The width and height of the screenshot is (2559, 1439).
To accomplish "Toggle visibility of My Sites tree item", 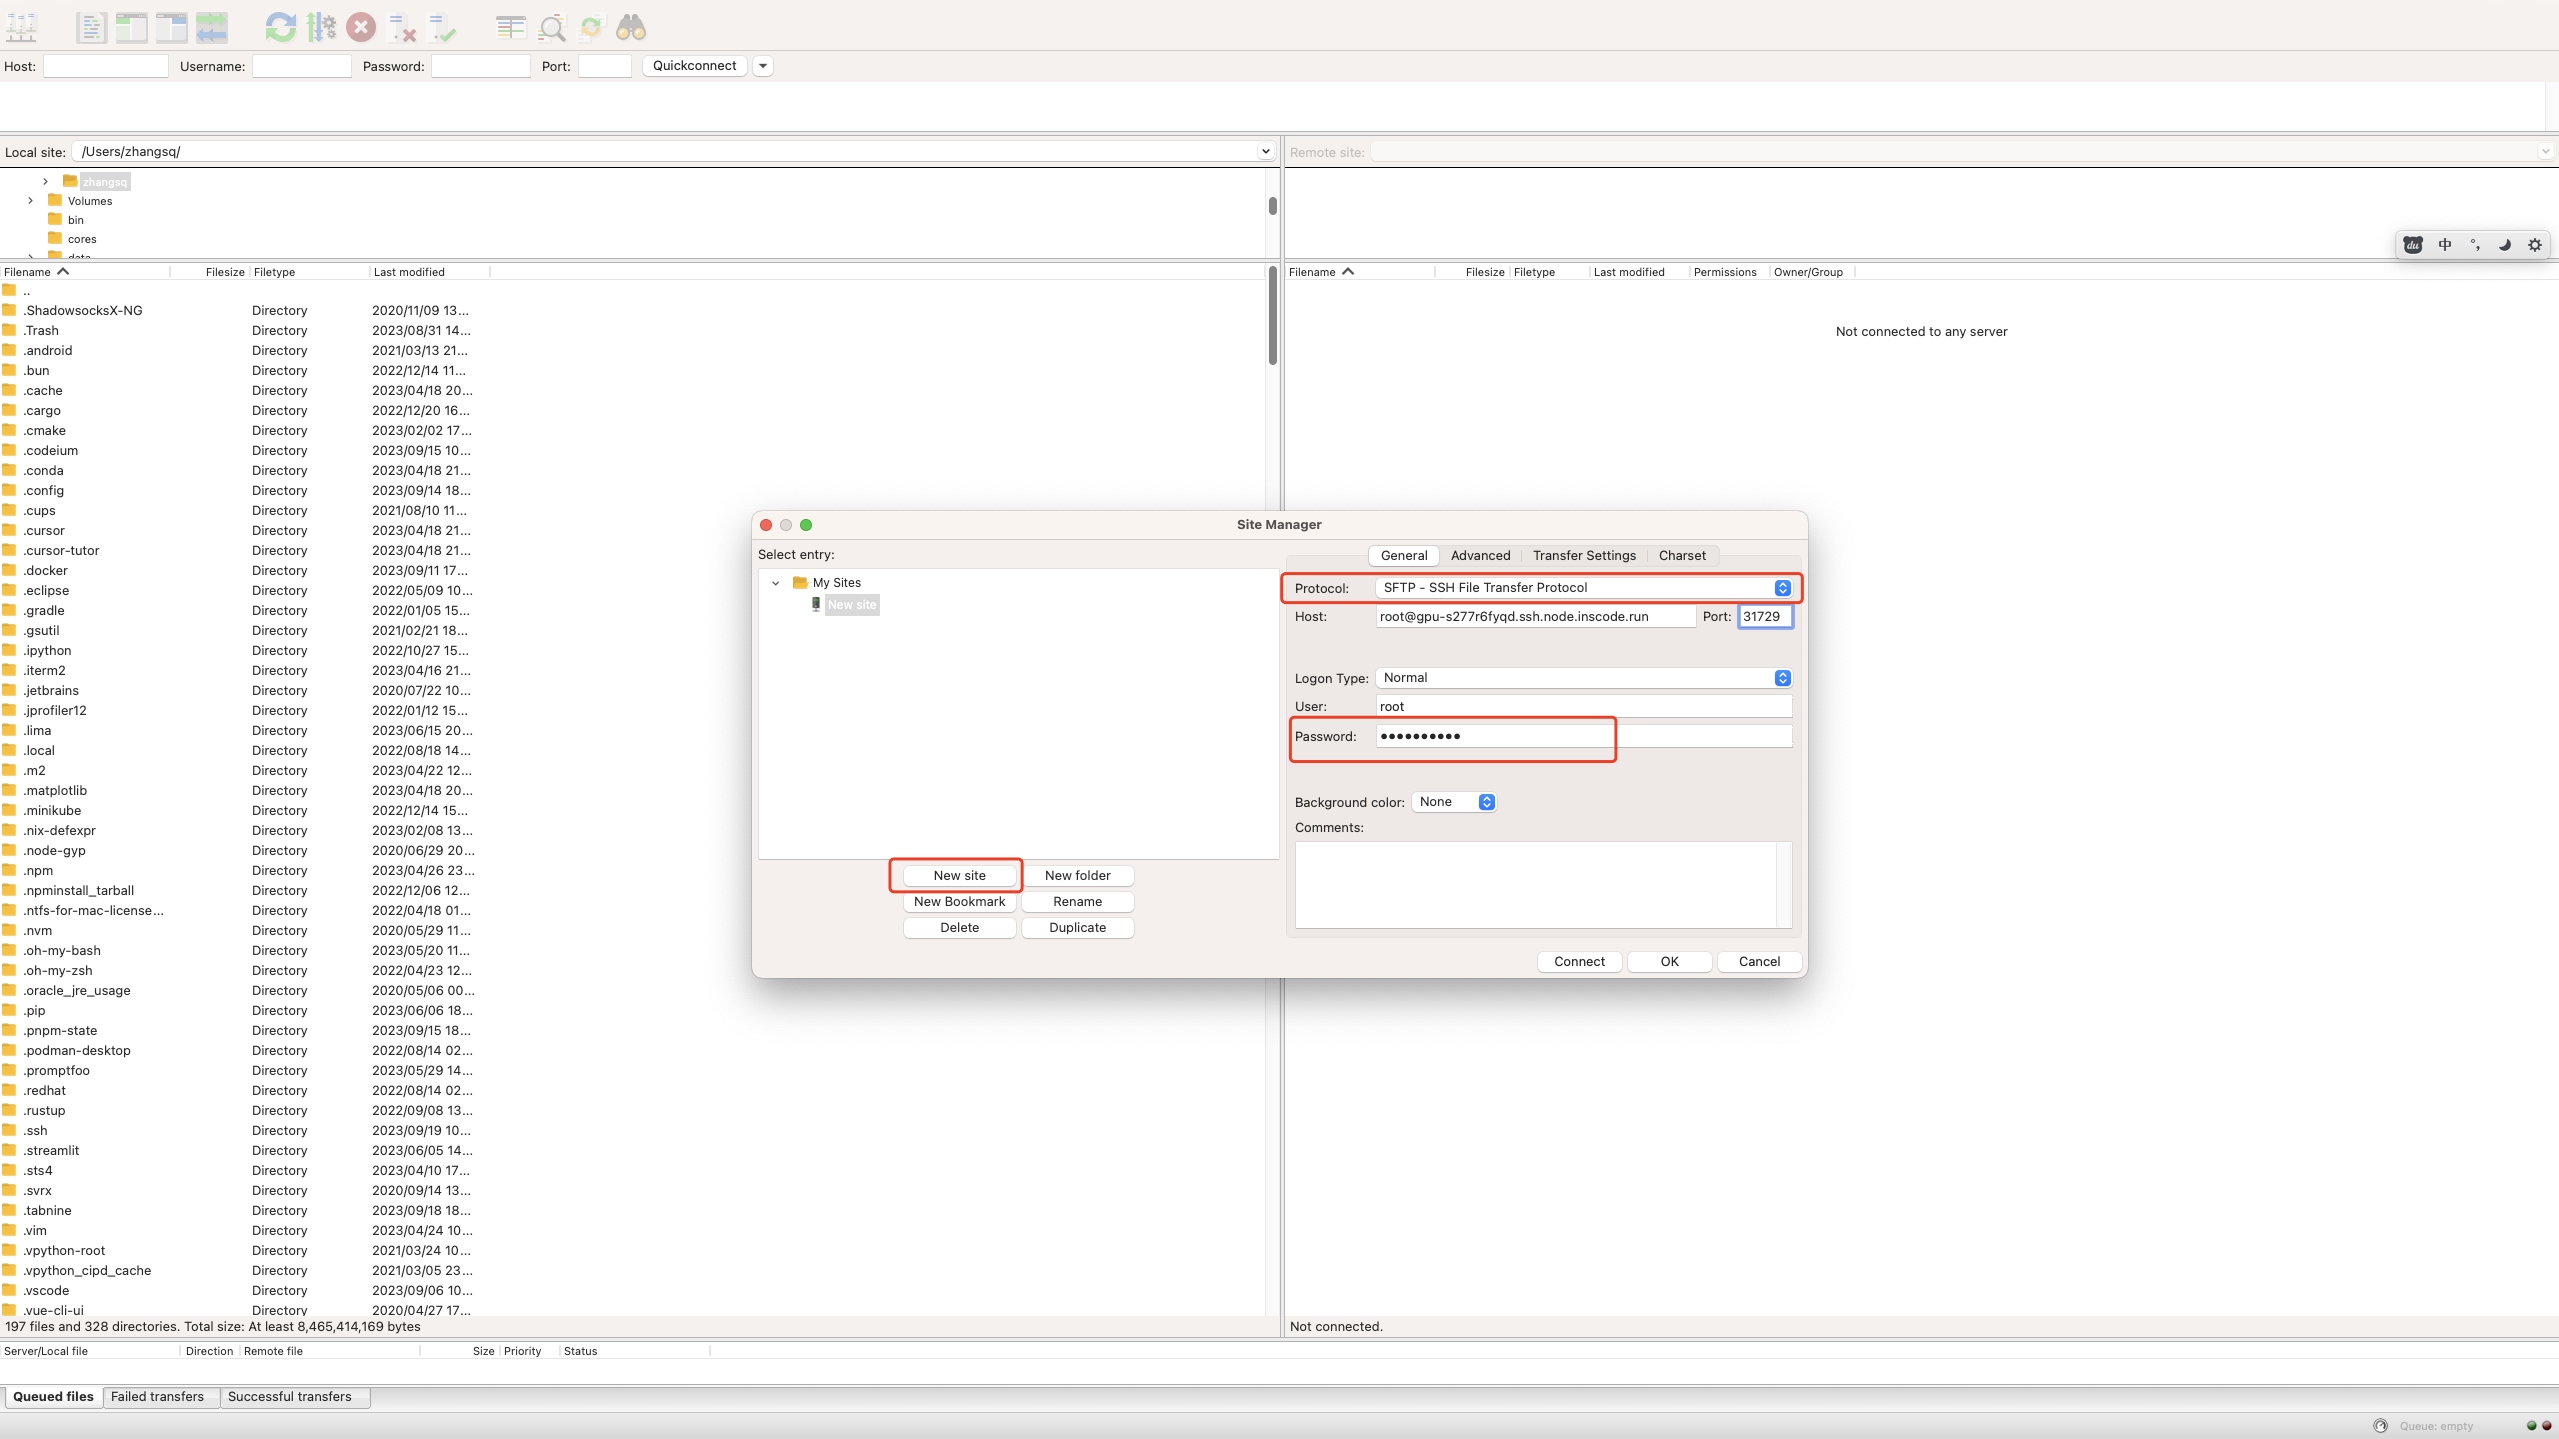I will [775, 582].
